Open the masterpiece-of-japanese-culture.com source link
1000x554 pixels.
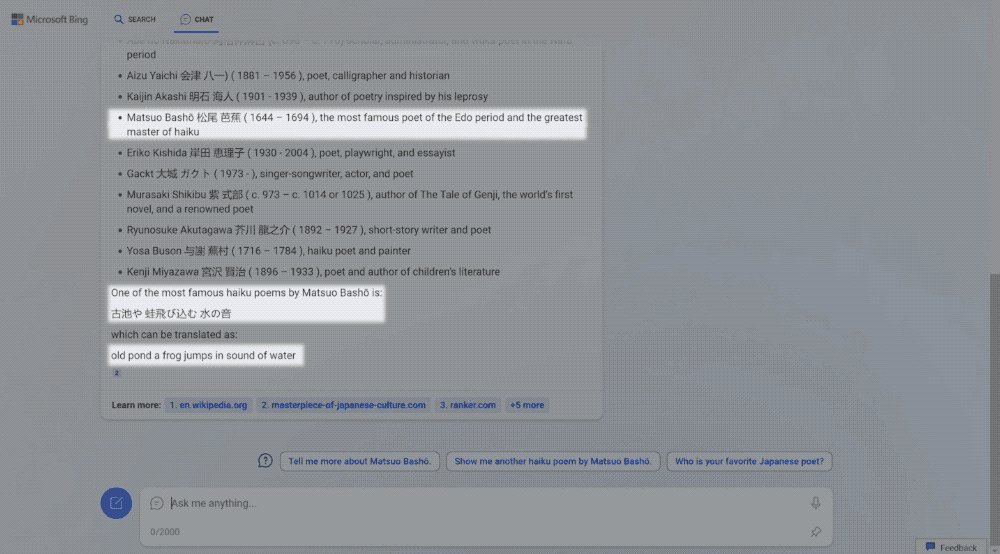click(x=343, y=405)
